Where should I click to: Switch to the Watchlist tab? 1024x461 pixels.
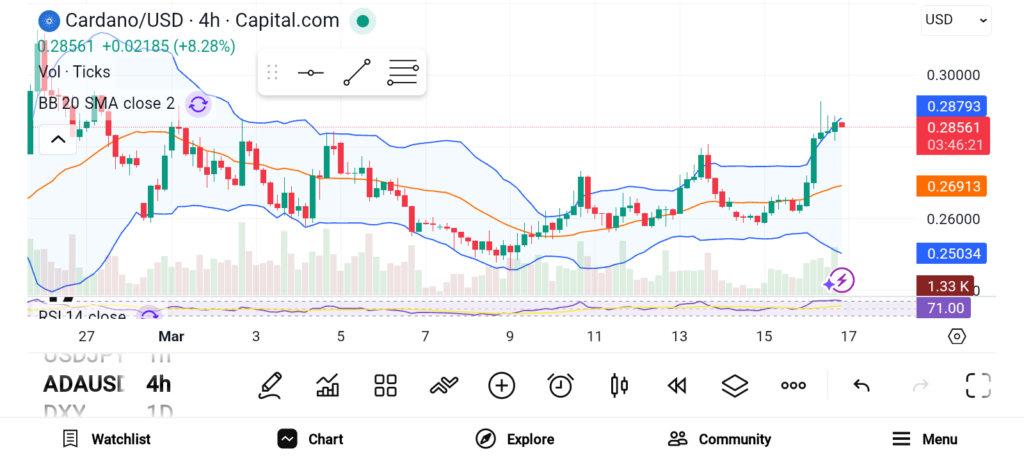click(x=106, y=439)
